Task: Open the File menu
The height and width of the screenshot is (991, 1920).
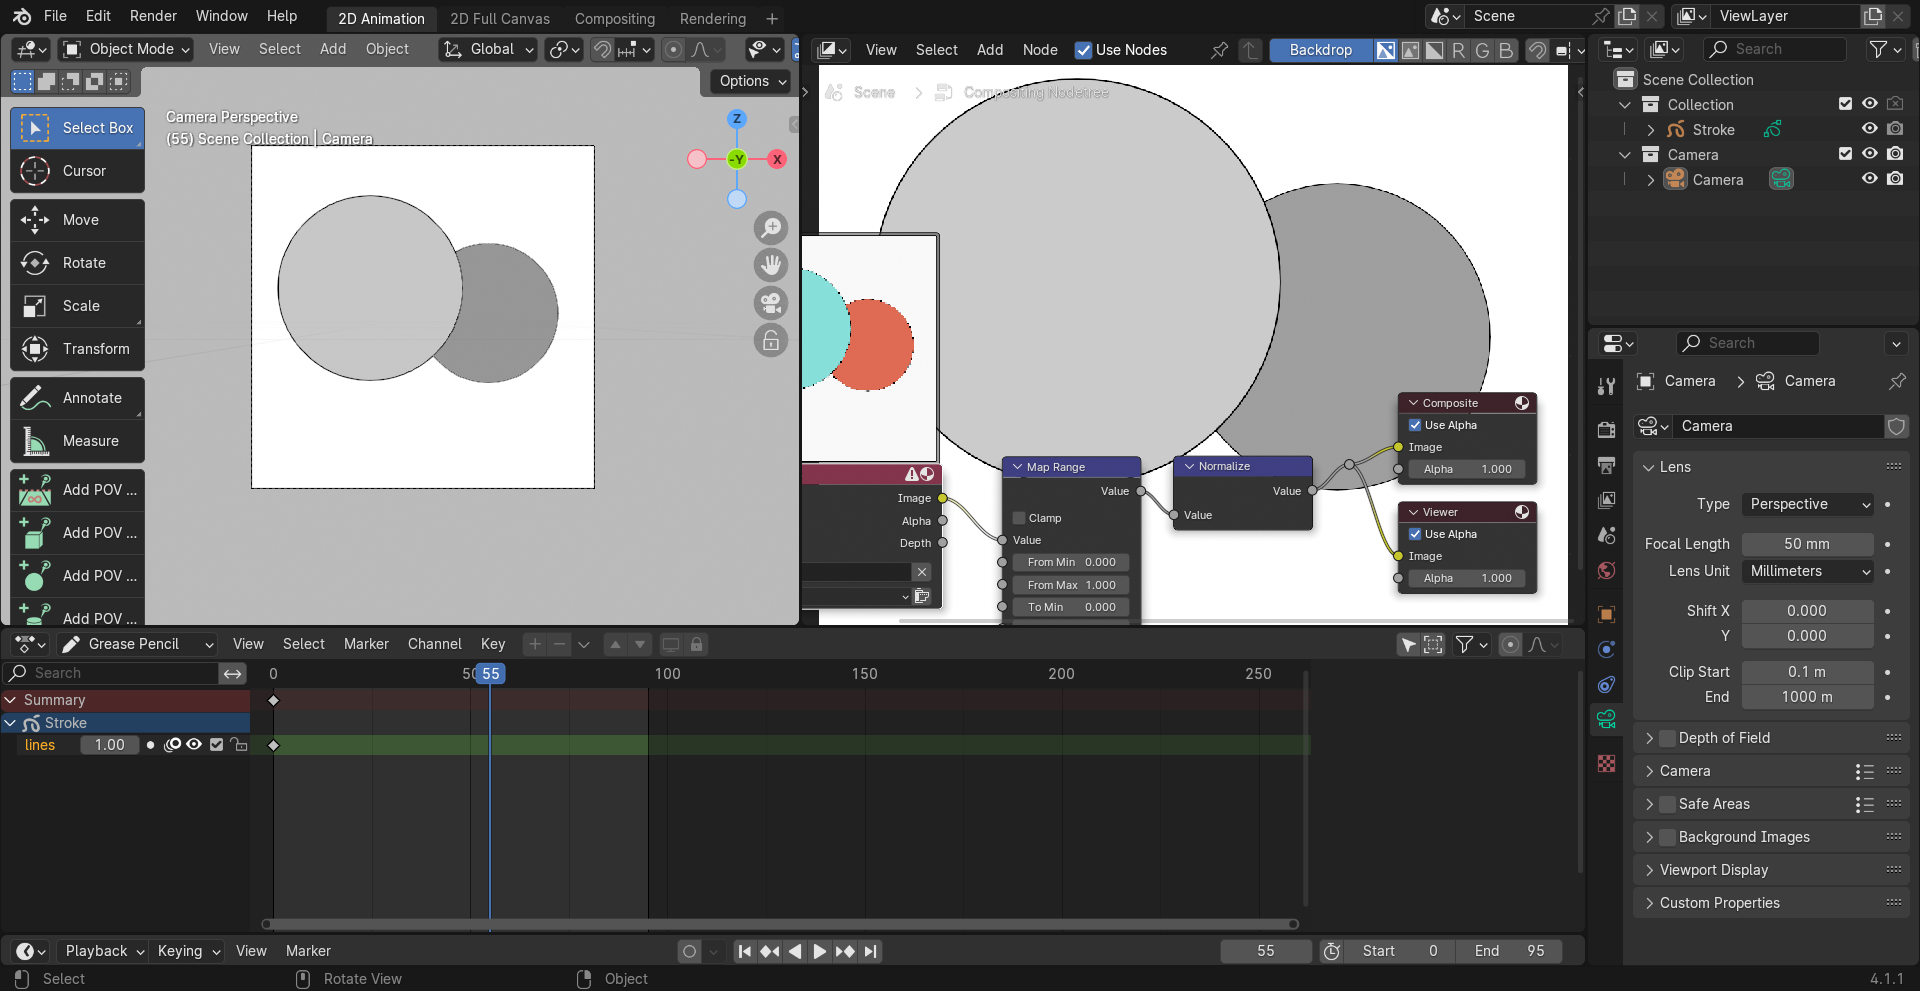Action: 56,16
